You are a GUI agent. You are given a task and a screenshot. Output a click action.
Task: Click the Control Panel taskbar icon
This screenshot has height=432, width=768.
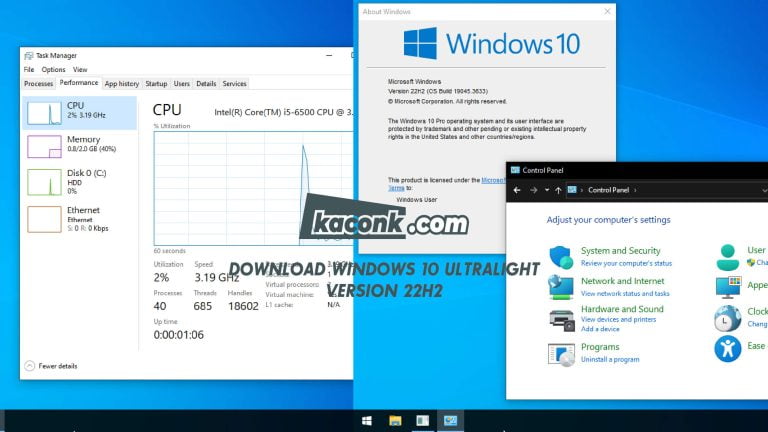tap(451, 421)
